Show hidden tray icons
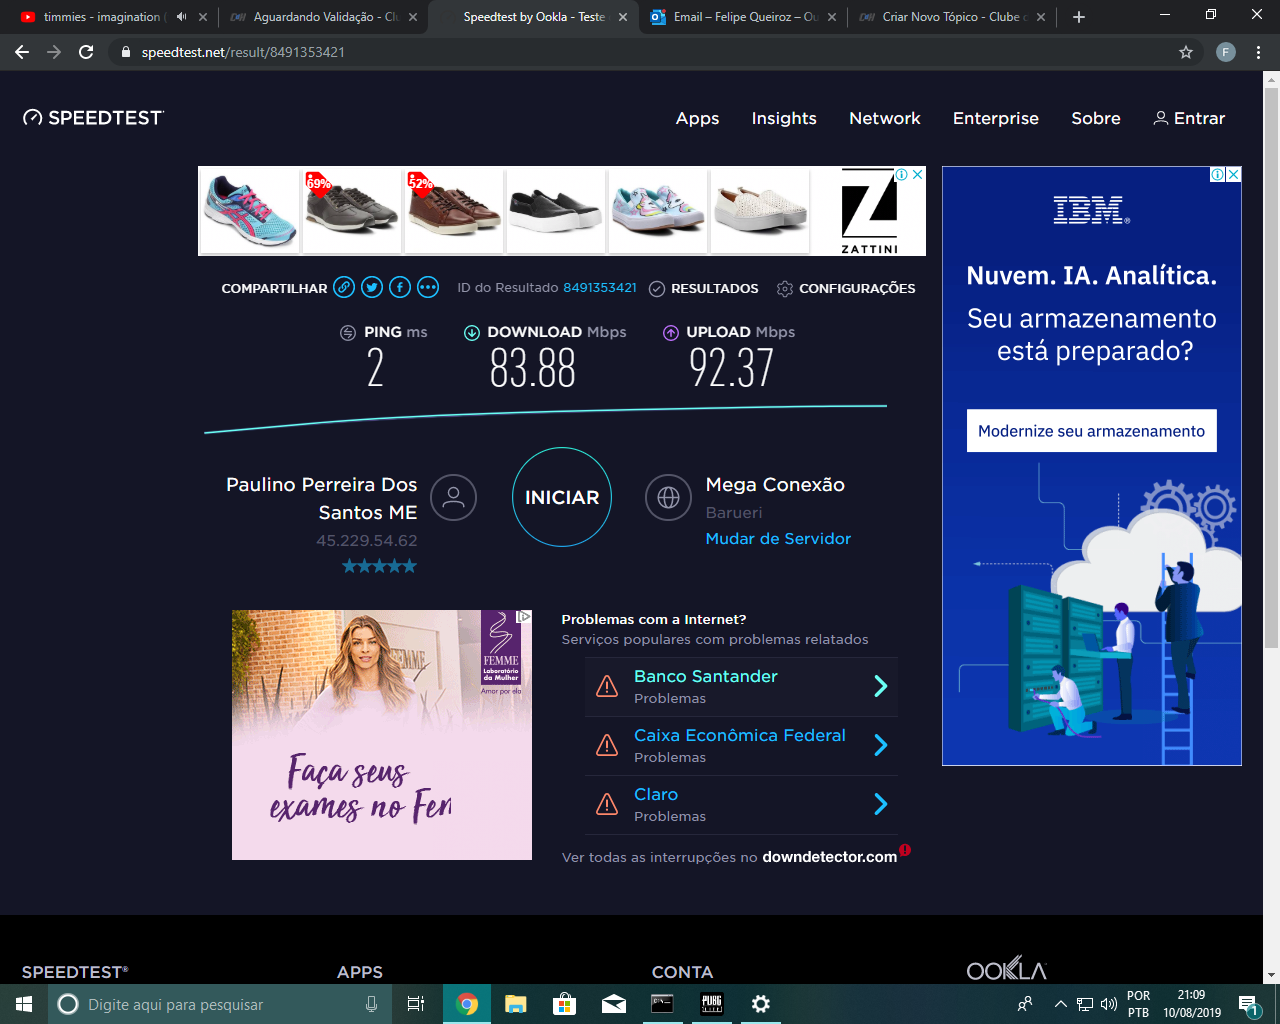 pos(1060,1004)
